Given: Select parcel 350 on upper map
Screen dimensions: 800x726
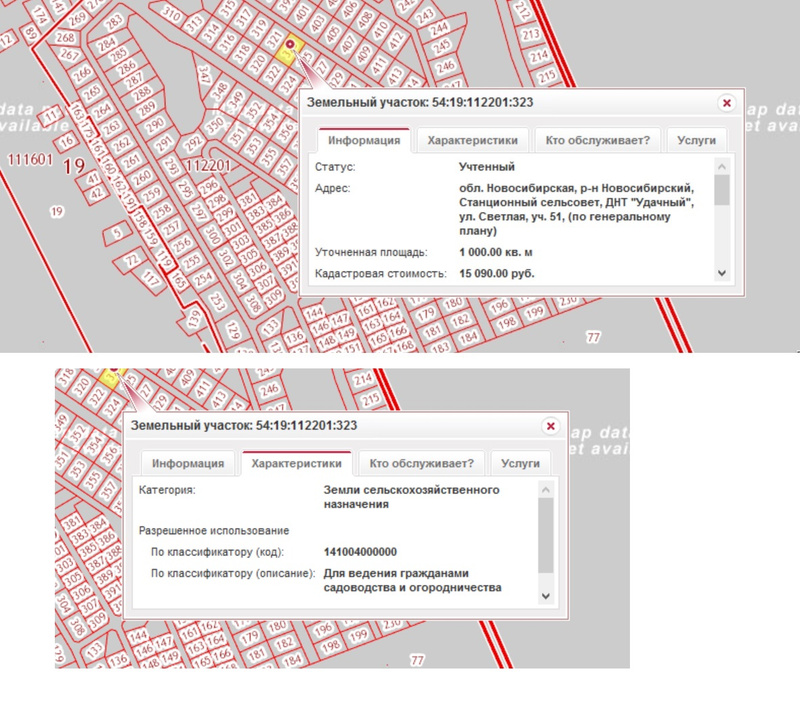Looking at the screenshot, I should (215, 124).
